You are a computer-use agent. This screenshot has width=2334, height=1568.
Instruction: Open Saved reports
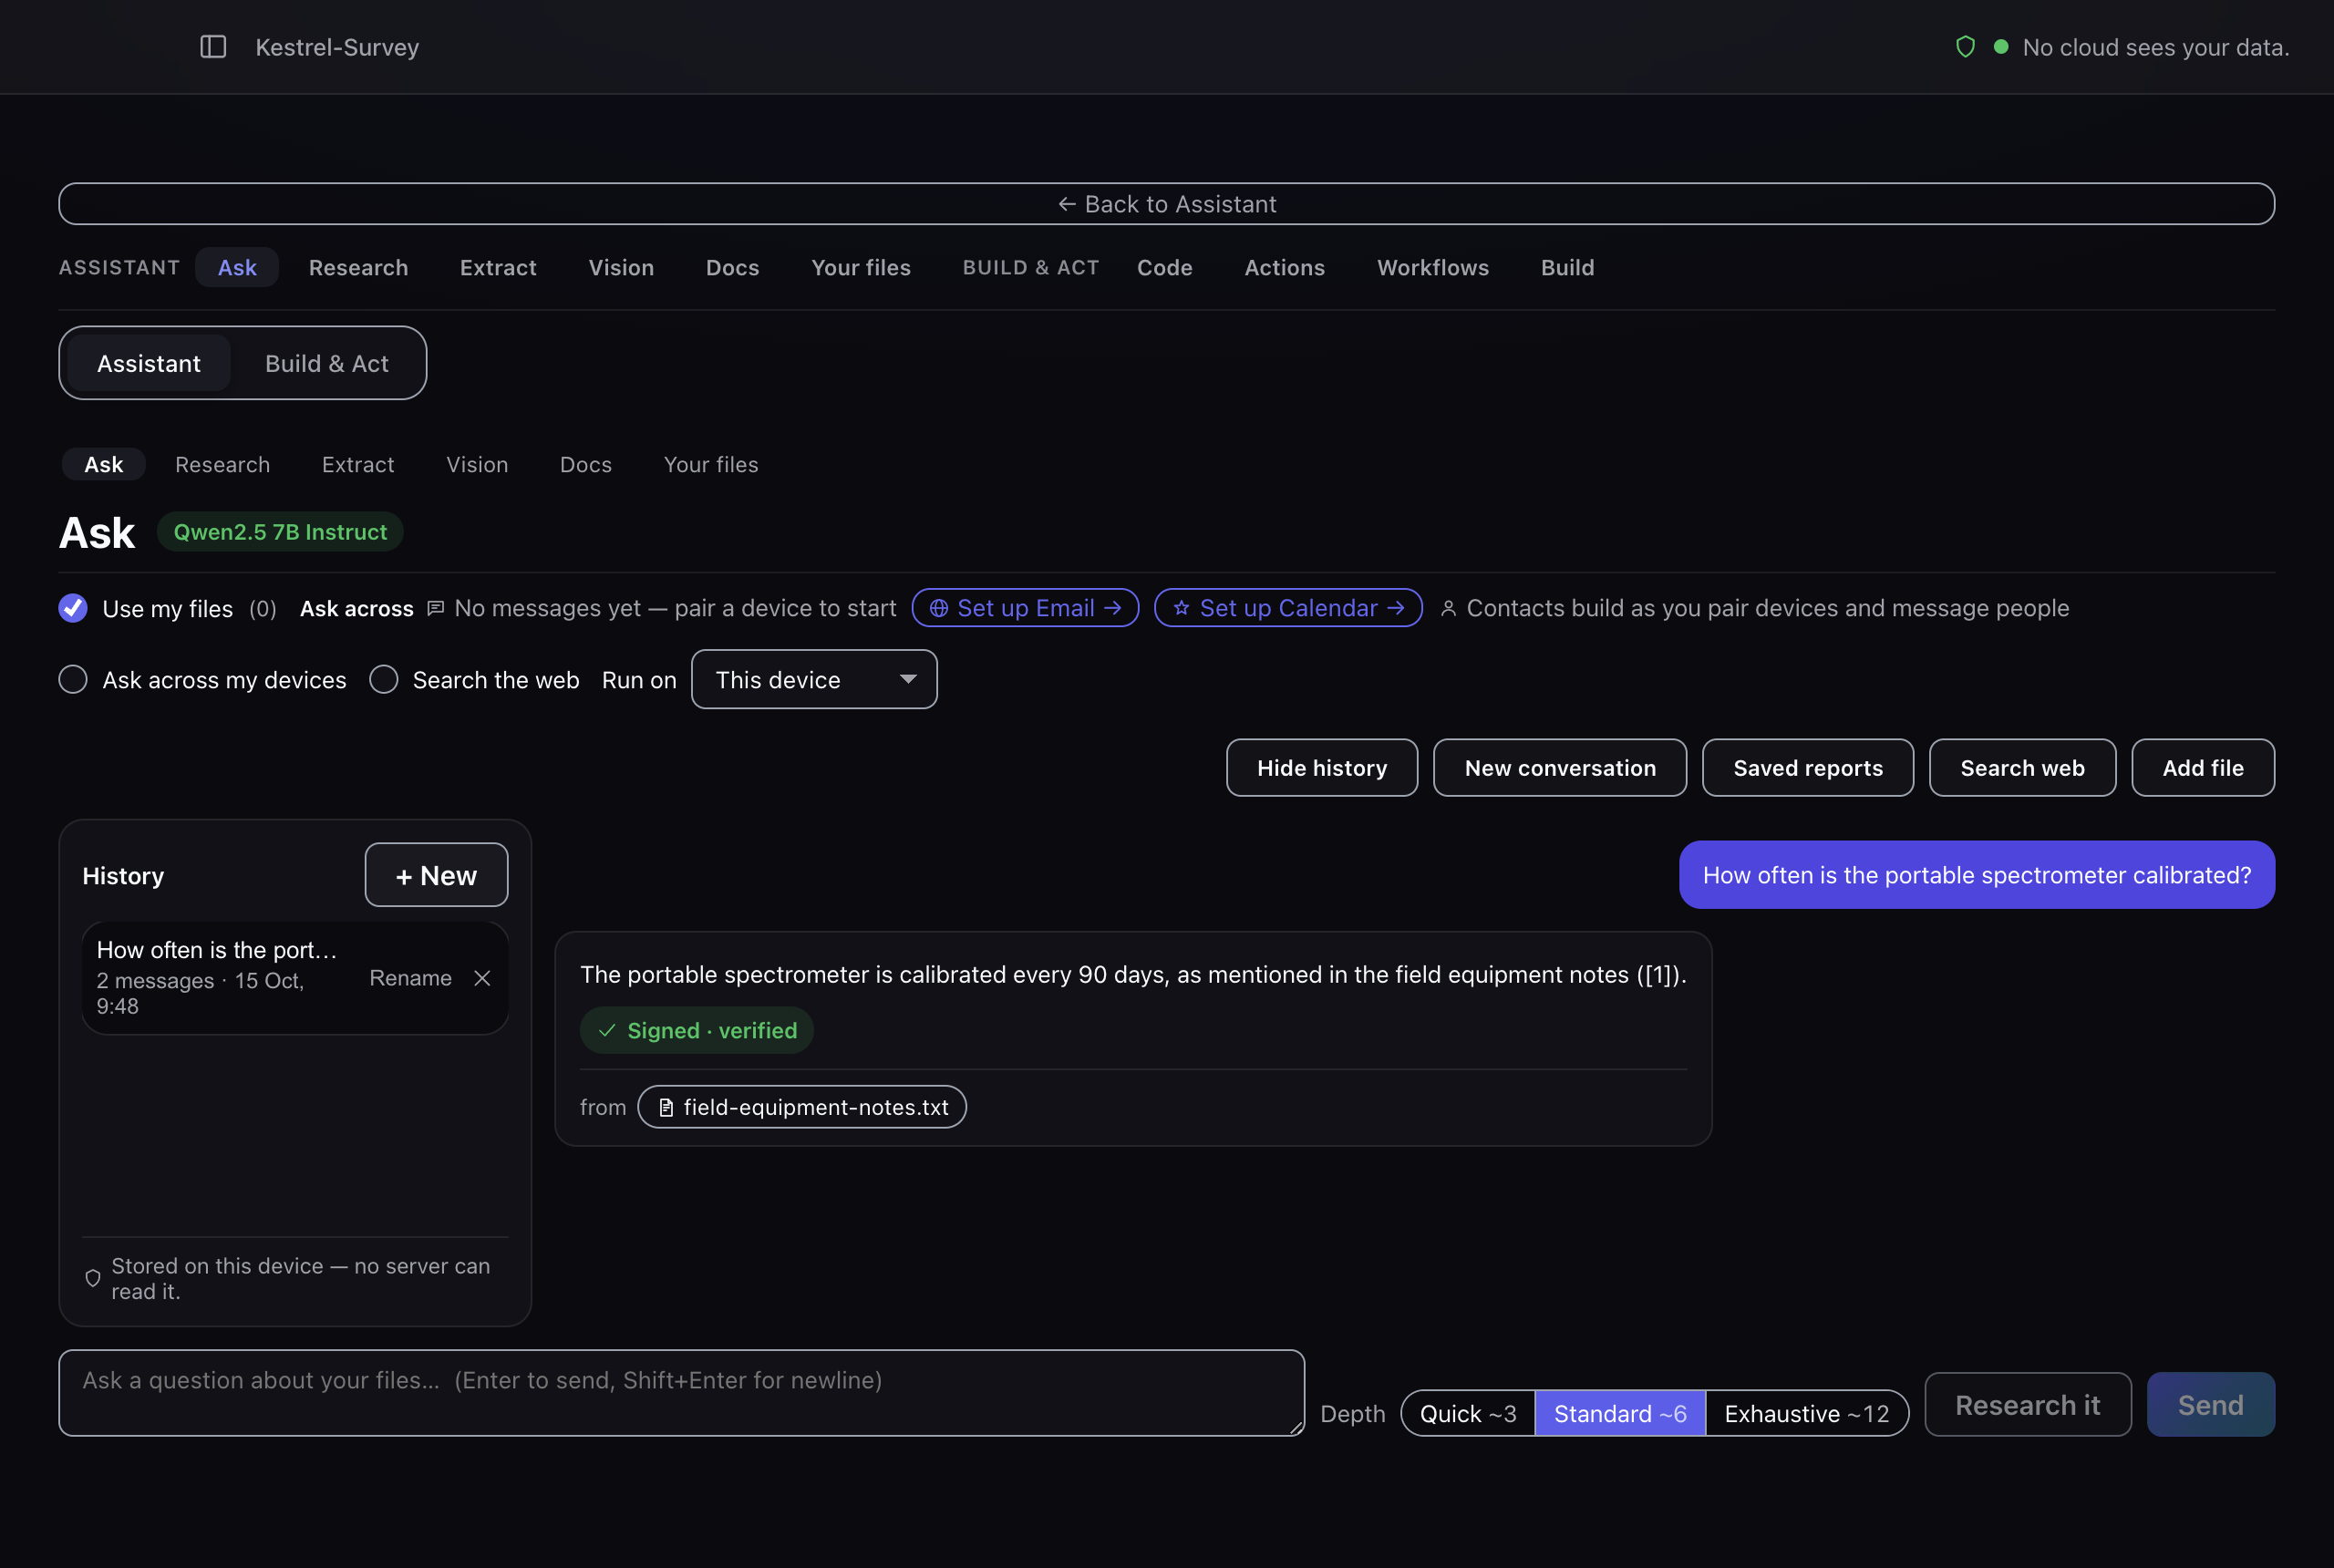tap(1808, 768)
